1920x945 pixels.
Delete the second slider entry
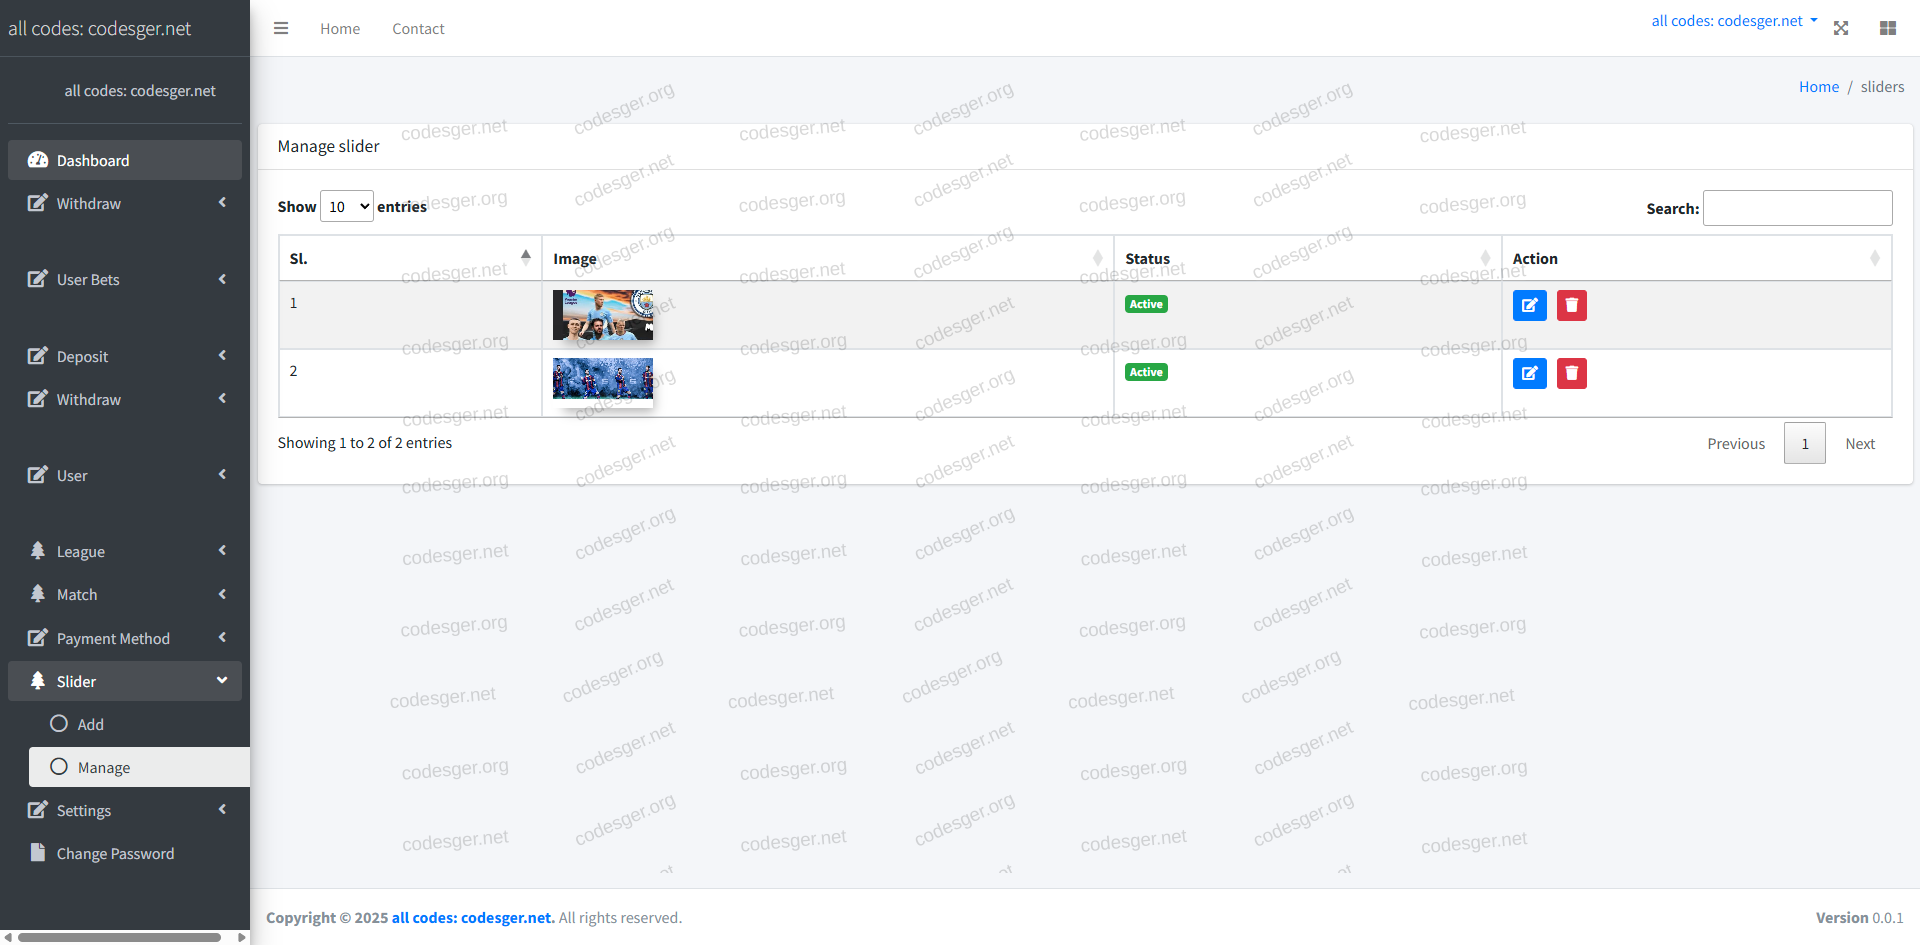(1571, 373)
